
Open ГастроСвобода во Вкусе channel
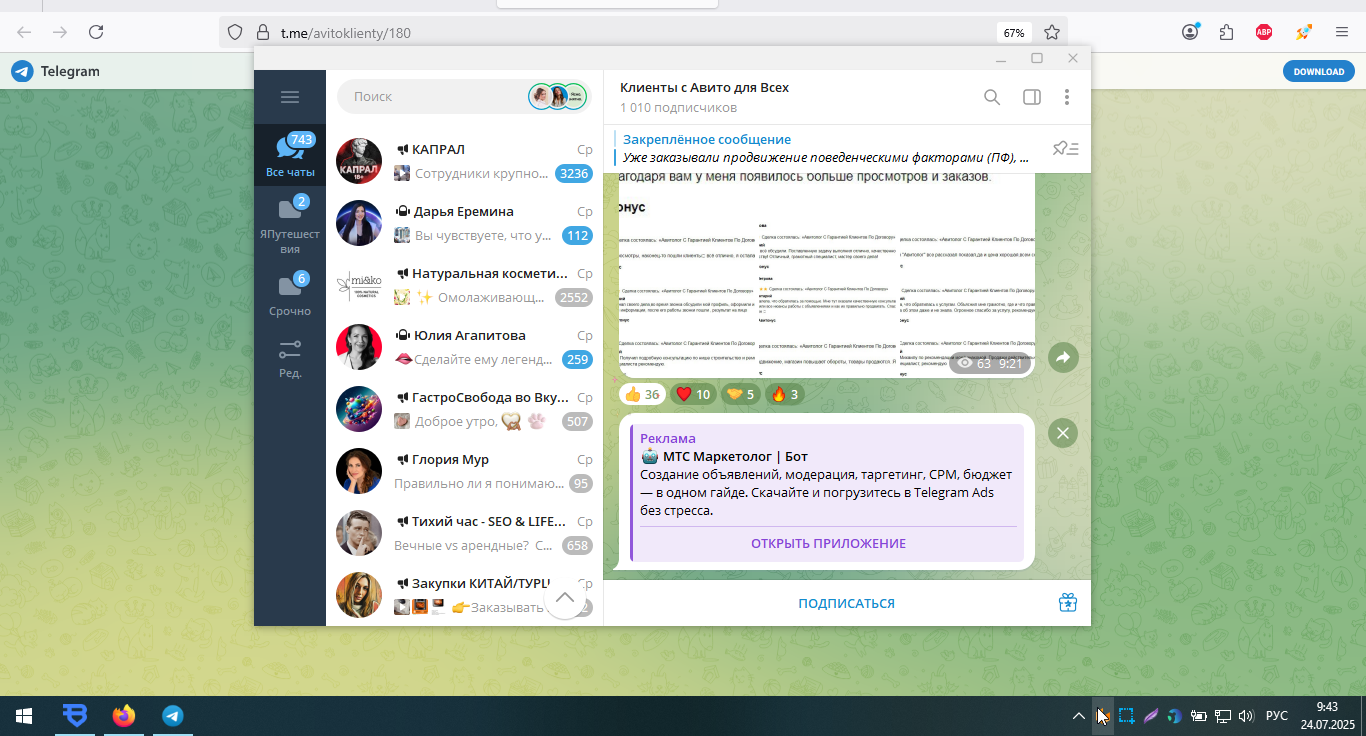pos(465,409)
